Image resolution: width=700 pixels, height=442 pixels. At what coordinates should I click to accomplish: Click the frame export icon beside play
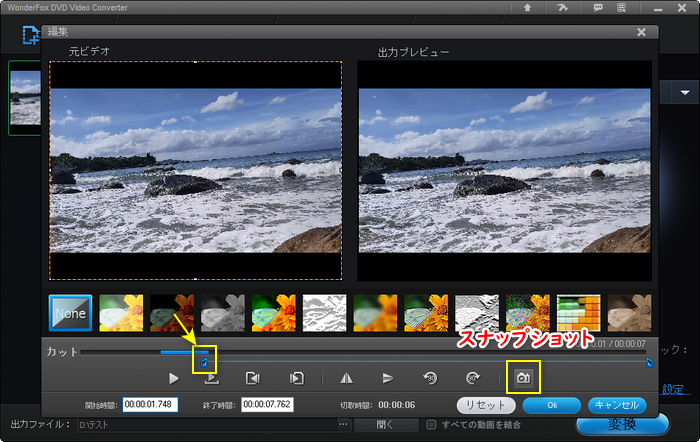[x=211, y=379]
